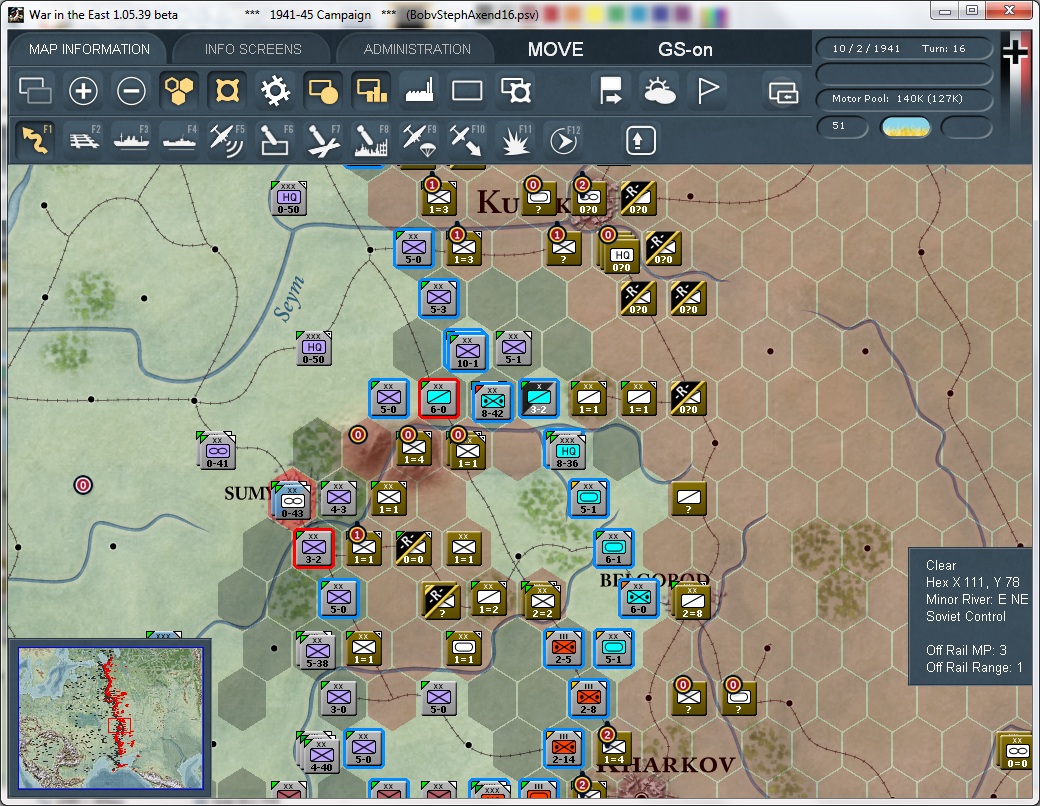Image resolution: width=1040 pixels, height=806 pixels.
Task: Toggle the hex grid display
Action: pos(179,90)
